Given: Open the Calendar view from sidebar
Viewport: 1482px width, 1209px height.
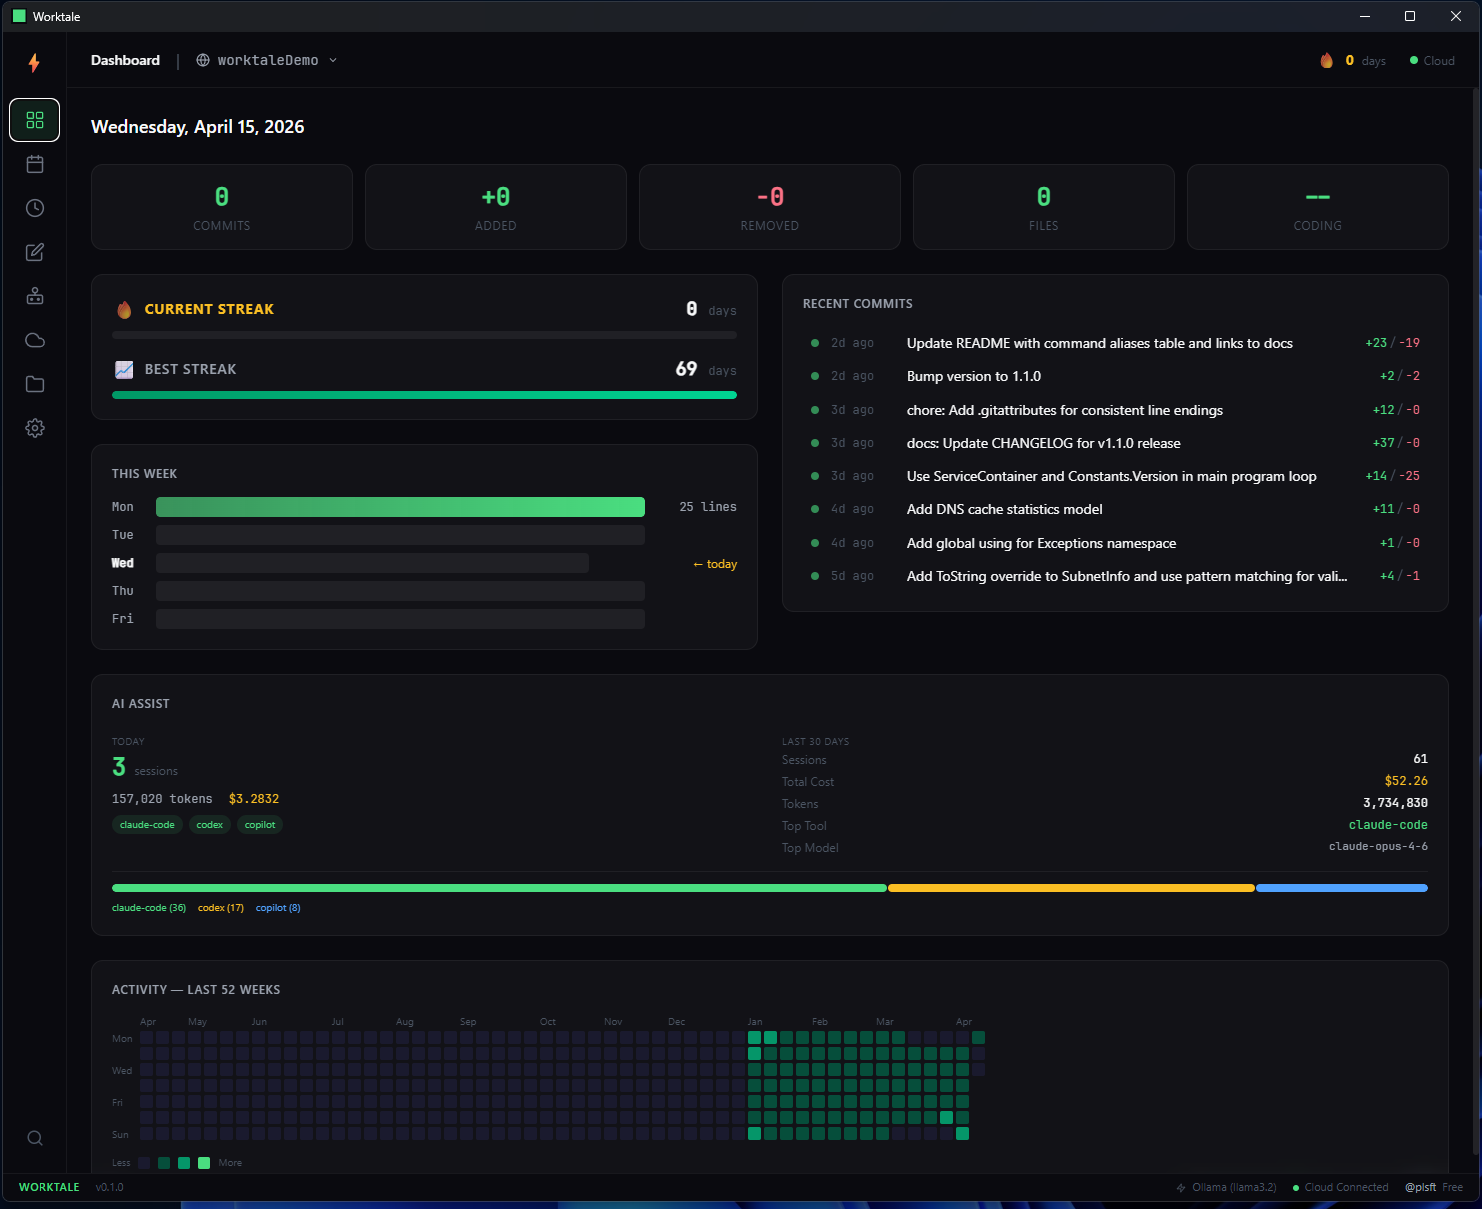Looking at the screenshot, I should pos(35,164).
